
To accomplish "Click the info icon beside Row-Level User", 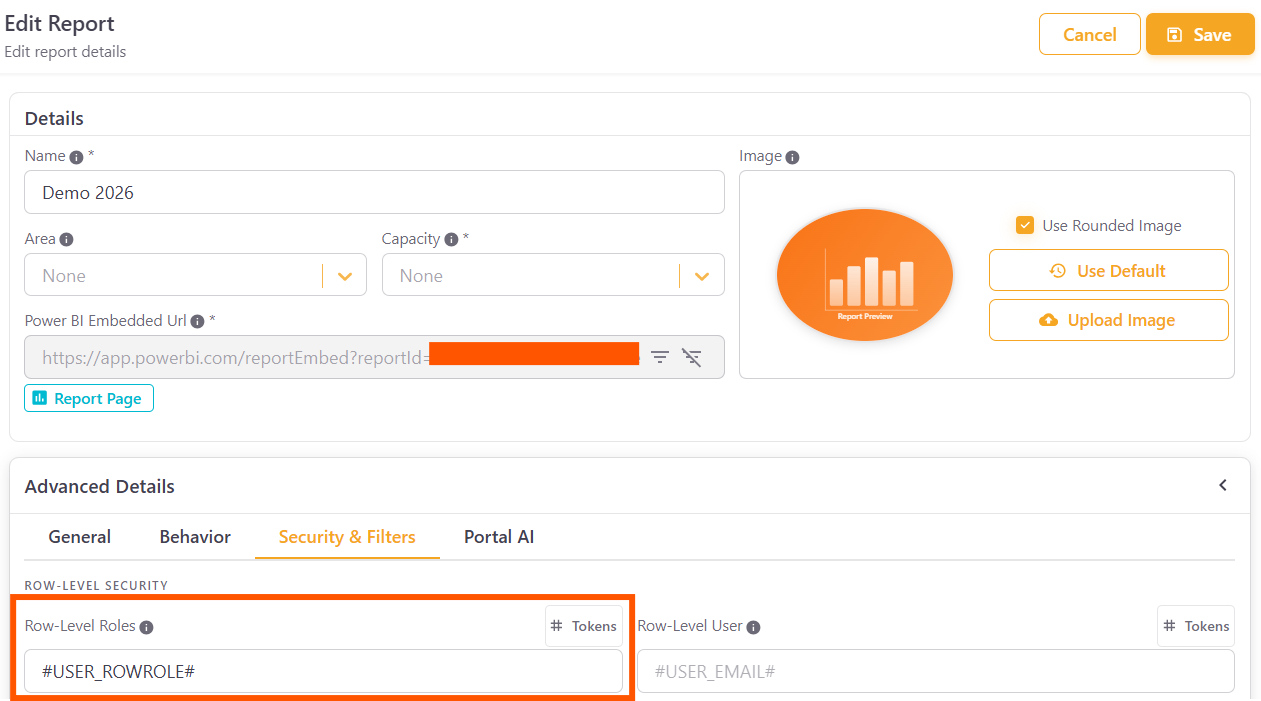I will pyautogui.click(x=753, y=627).
